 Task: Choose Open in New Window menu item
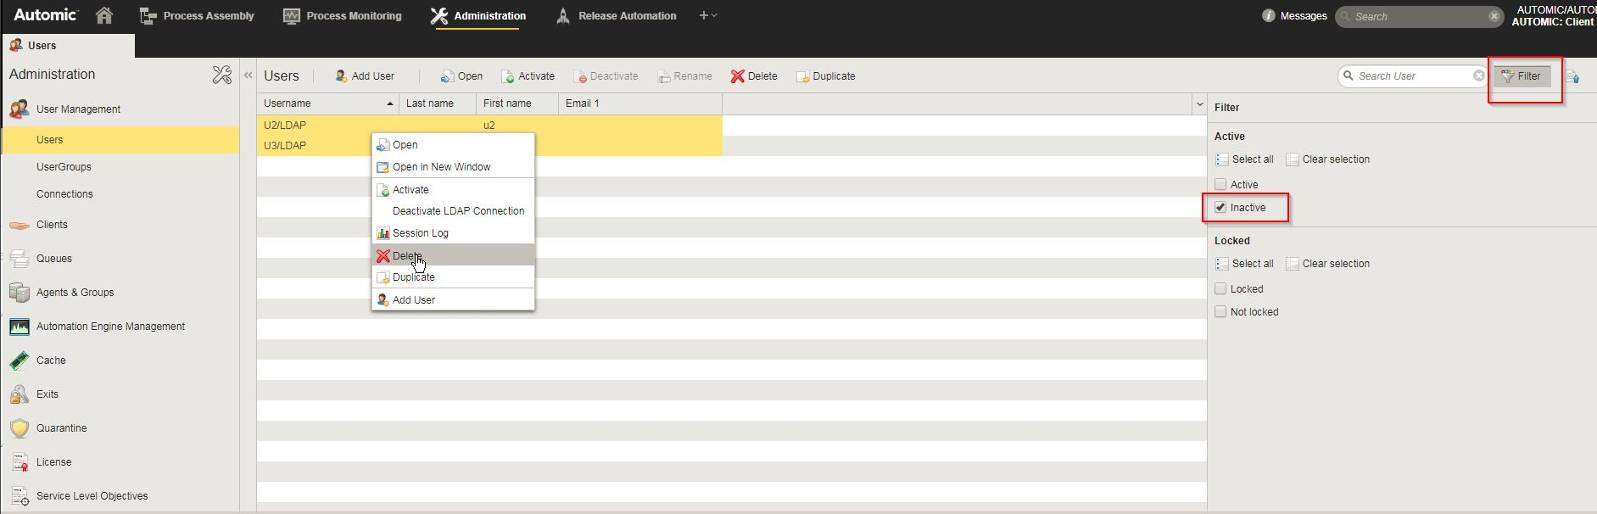453,167
